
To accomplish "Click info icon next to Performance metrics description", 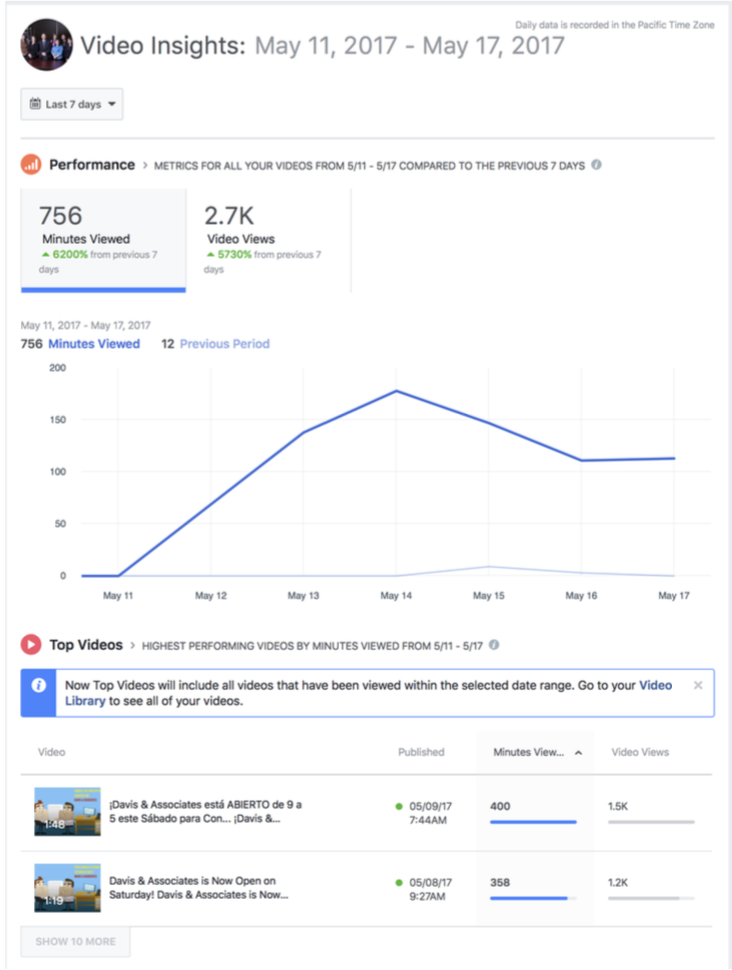I will (596, 165).
